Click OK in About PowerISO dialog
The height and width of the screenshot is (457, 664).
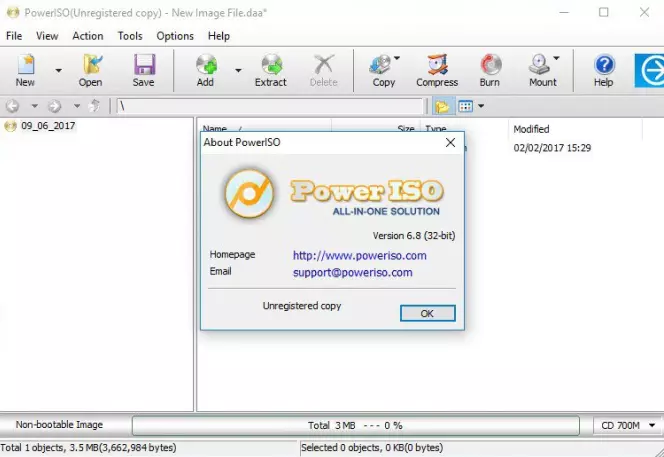coord(428,313)
